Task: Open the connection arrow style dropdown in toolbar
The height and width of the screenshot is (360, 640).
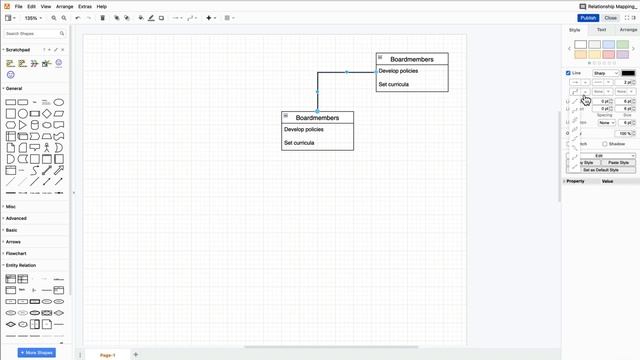Action: pos(177,18)
